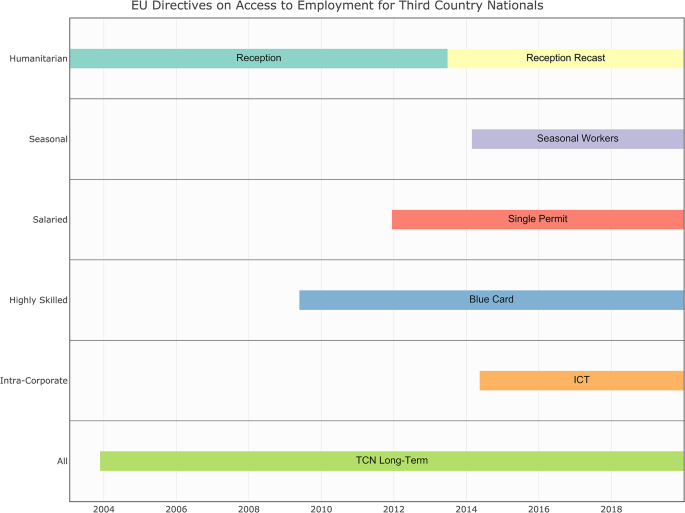Click the Salaried axis label
685x513 pixels.
click(50, 219)
